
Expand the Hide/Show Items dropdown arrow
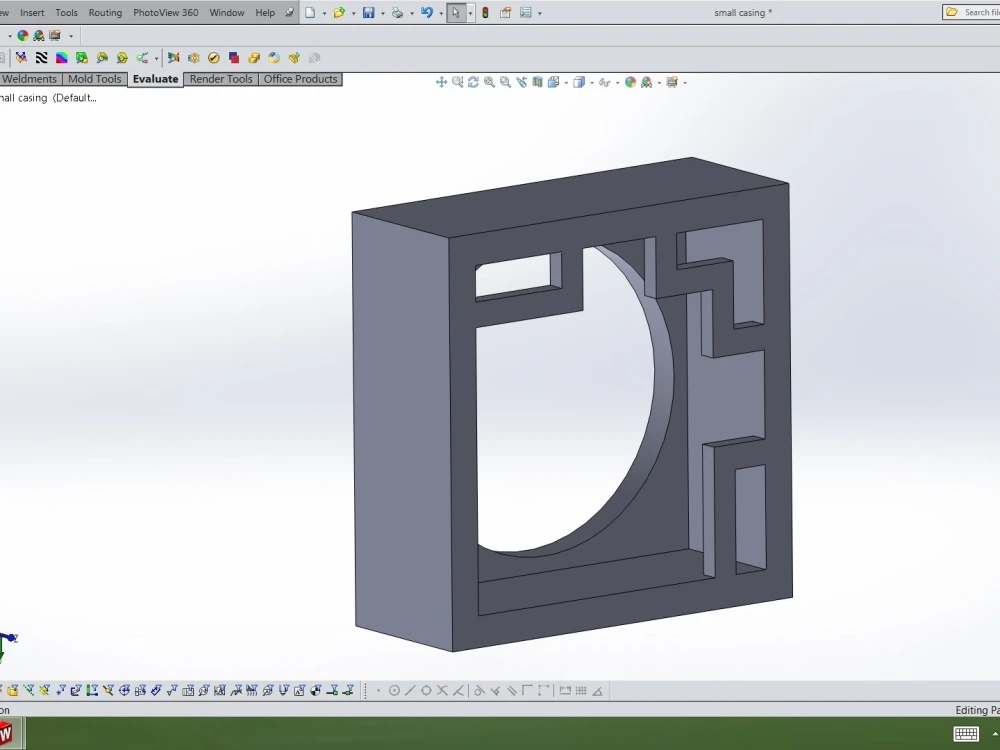tap(617, 83)
